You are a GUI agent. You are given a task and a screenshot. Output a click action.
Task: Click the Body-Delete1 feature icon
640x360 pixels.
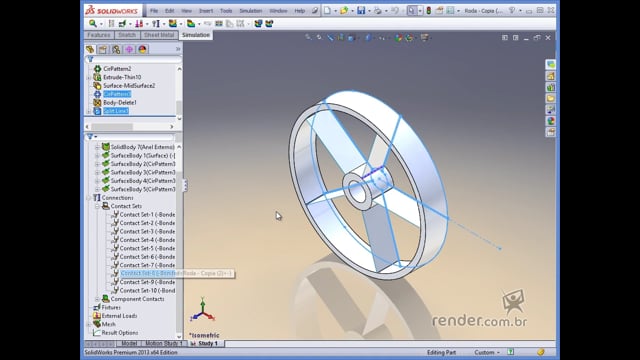[x=97, y=102]
